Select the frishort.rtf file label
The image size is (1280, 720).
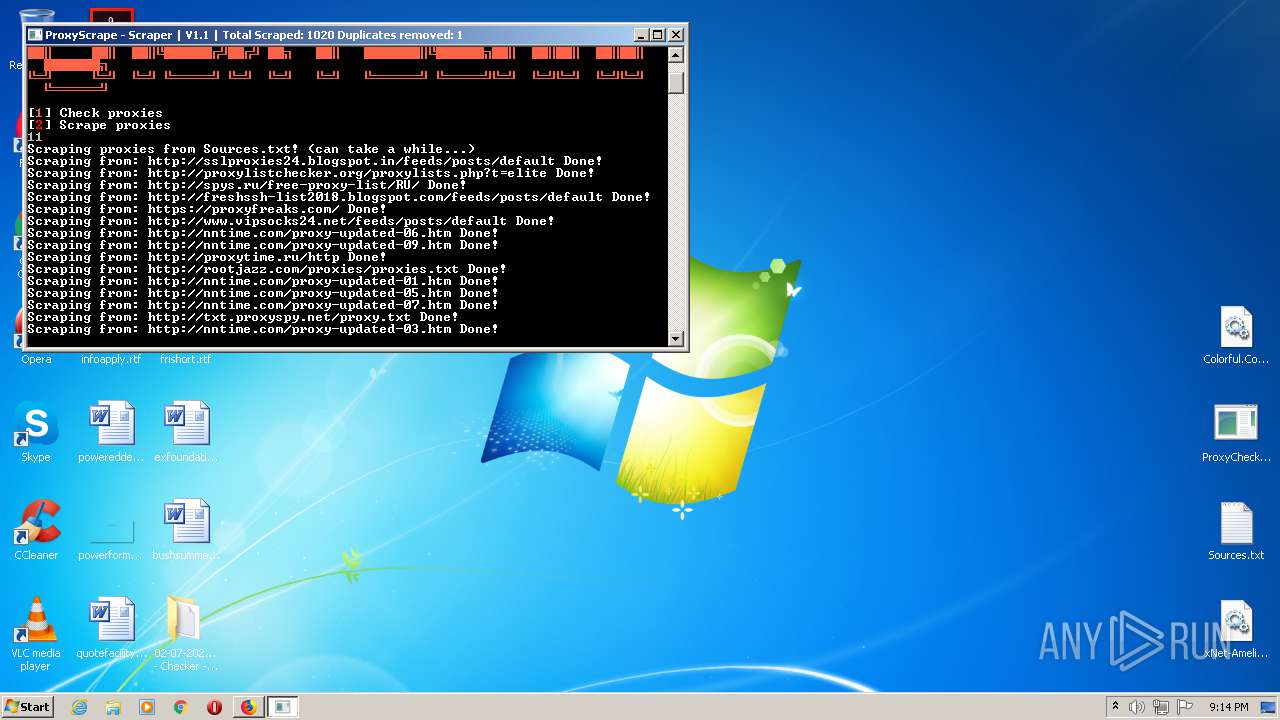(x=186, y=359)
